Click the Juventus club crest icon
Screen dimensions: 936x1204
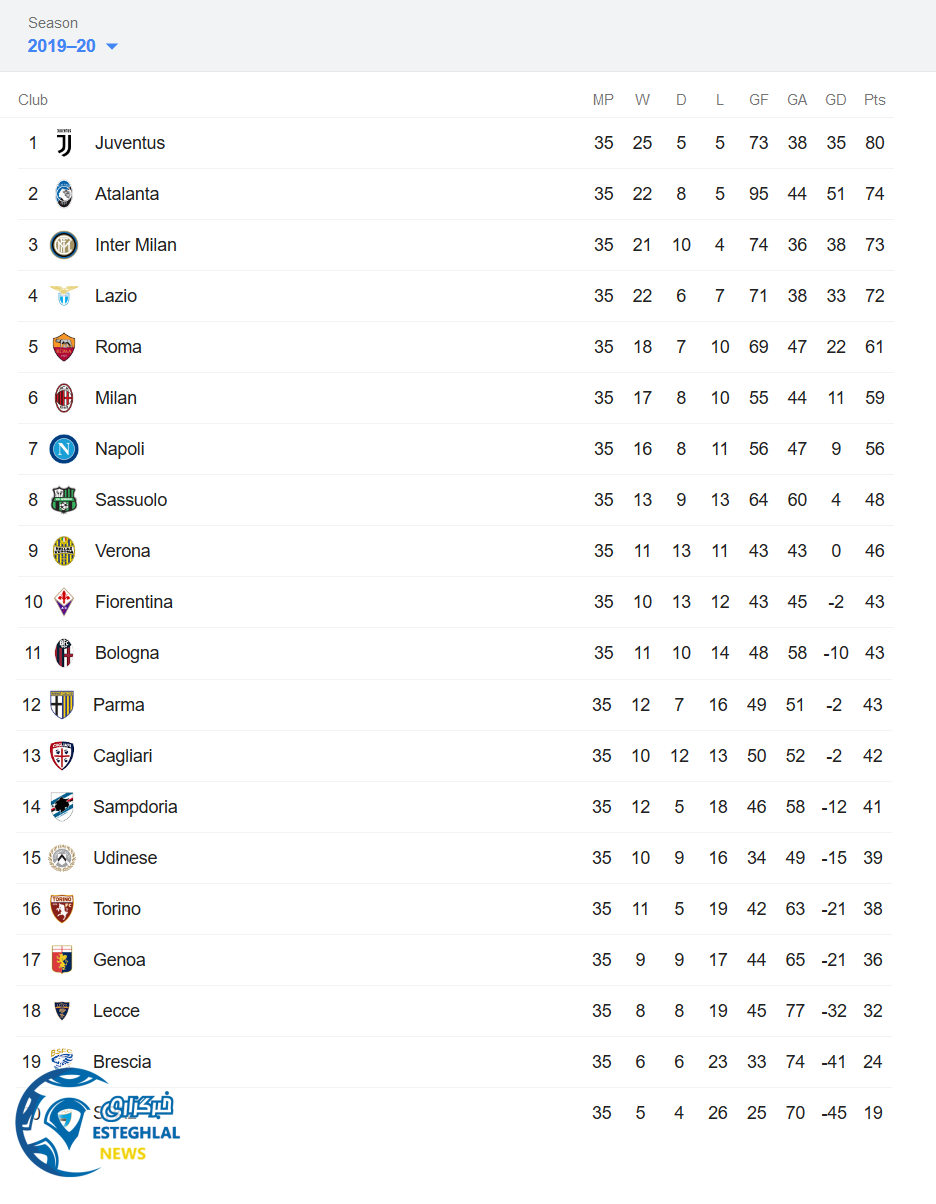[64, 143]
